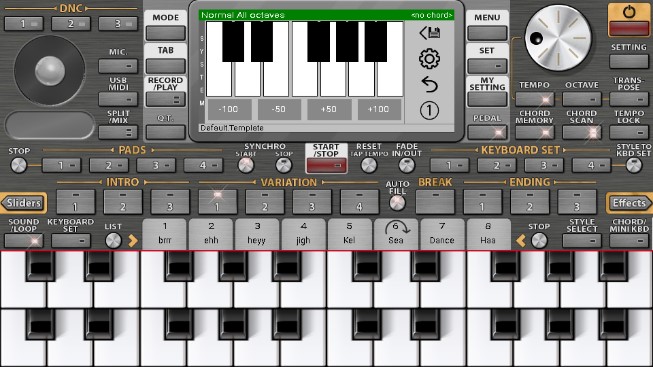The height and width of the screenshot is (367, 653).
Task: Expand the Sliders panel
Action: point(23,203)
